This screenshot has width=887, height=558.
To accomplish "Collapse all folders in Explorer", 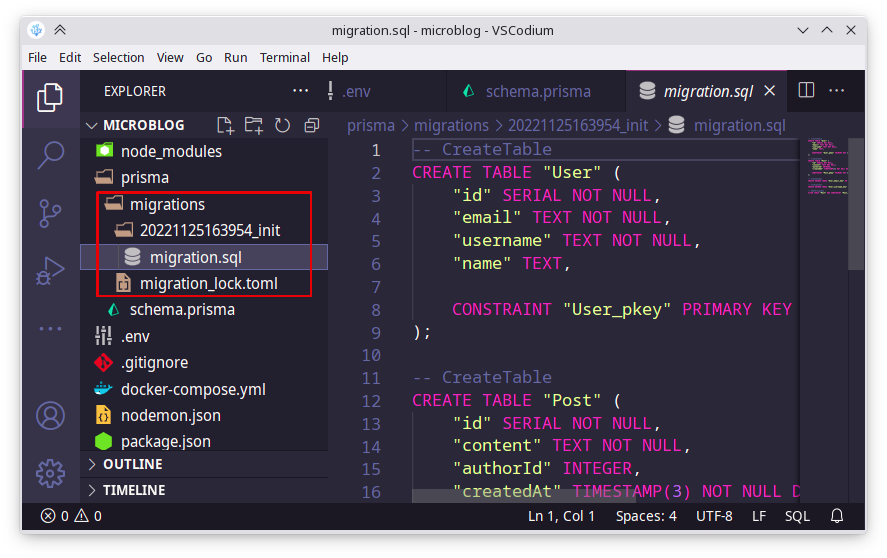I will tap(312, 126).
